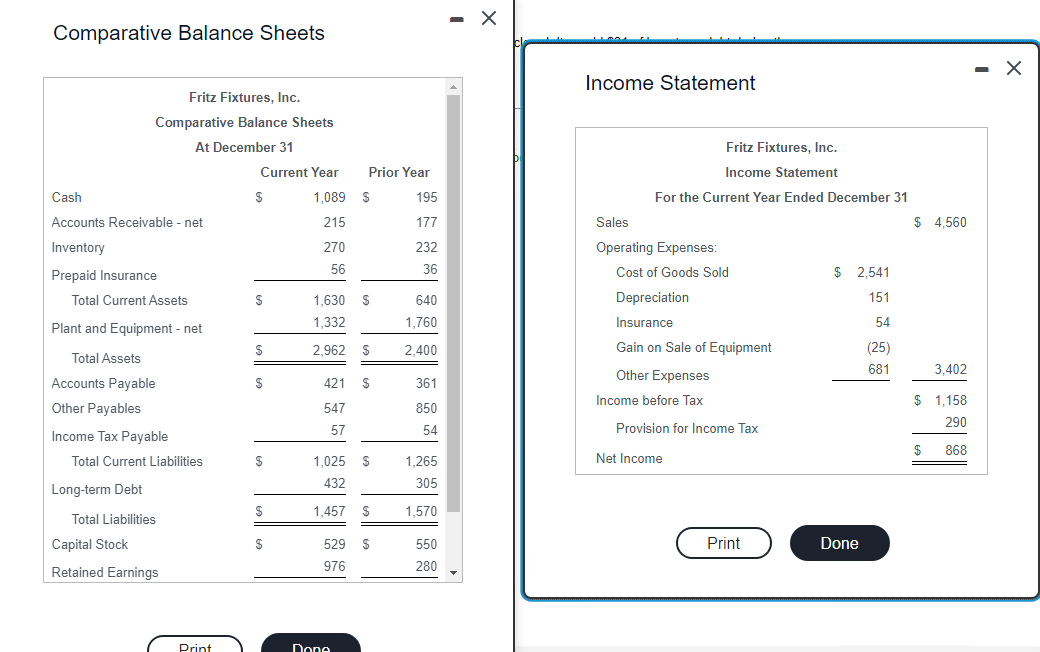Click the scrollbar up arrow on balance sheet

click(x=455, y=85)
